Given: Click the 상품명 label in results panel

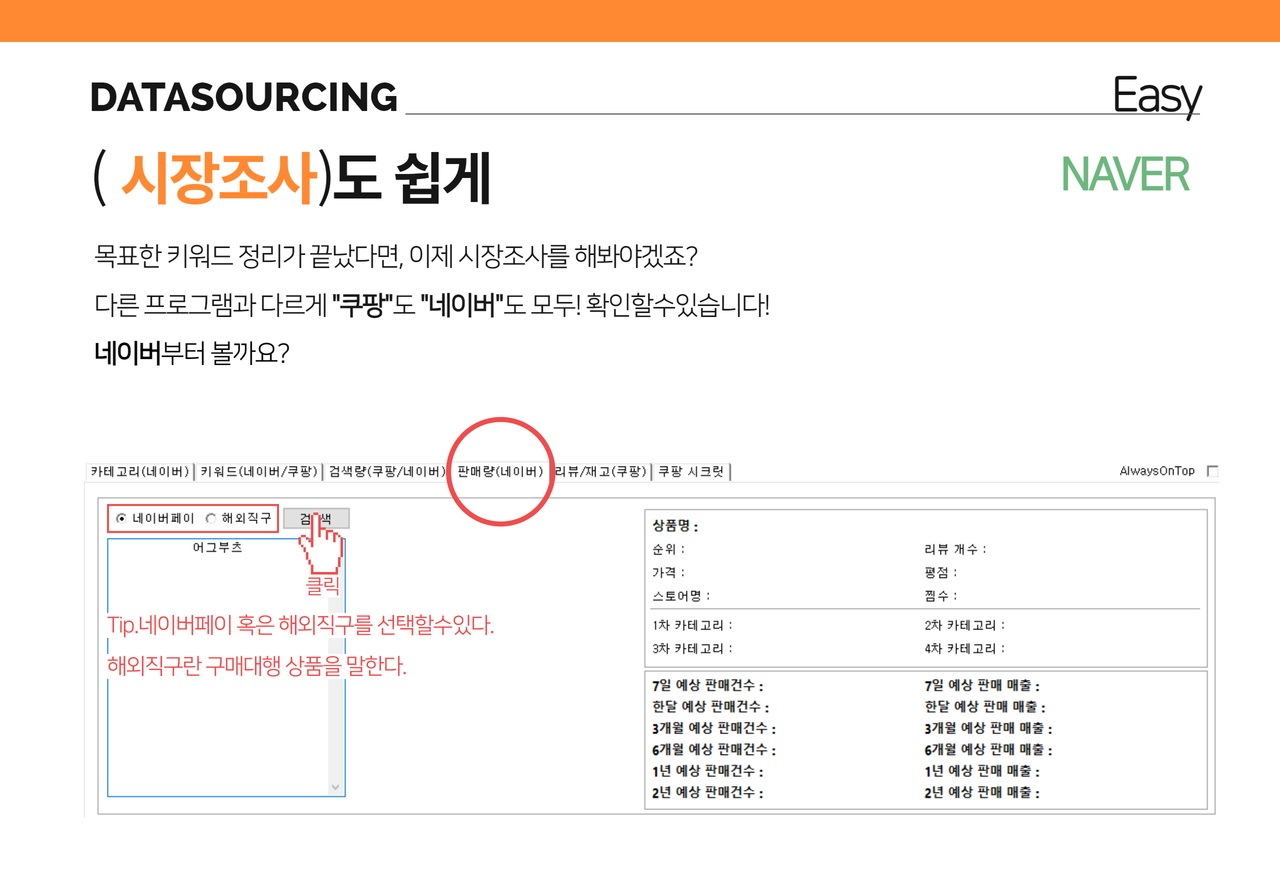Looking at the screenshot, I should pyautogui.click(x=675, y=526).
